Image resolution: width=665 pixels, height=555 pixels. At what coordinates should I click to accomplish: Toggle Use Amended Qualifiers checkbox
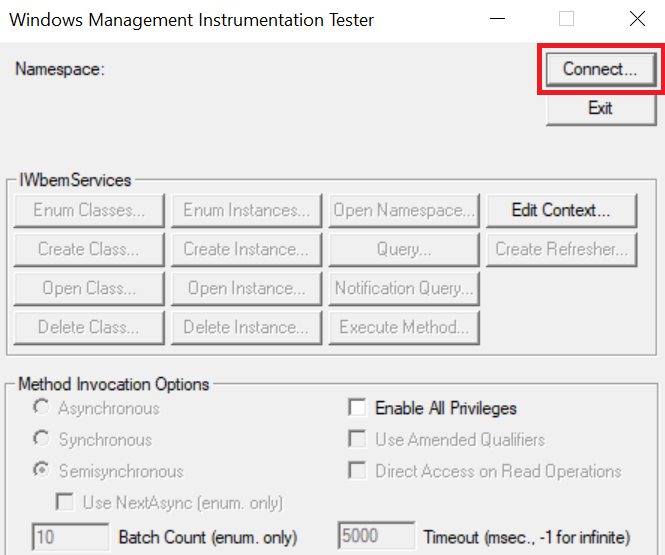(357, 439)
